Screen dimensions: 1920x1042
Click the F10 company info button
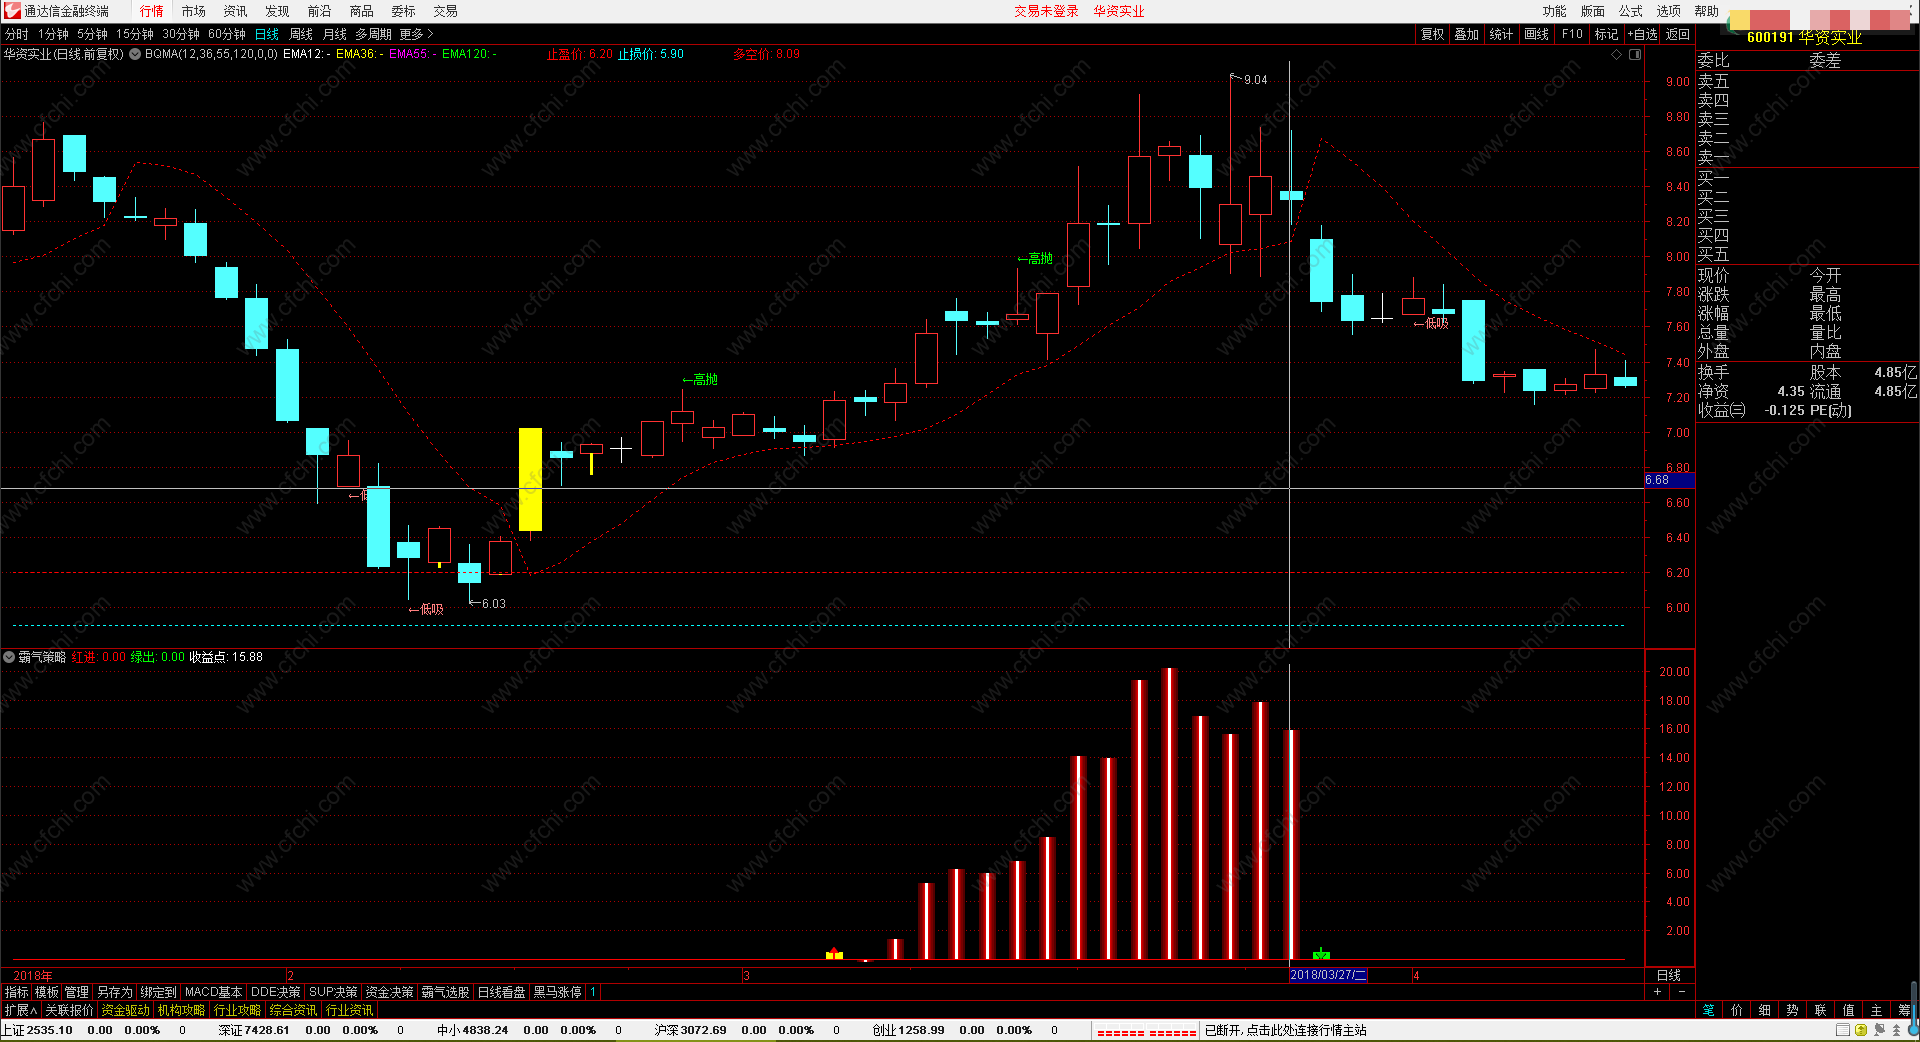coord(1572,34)
